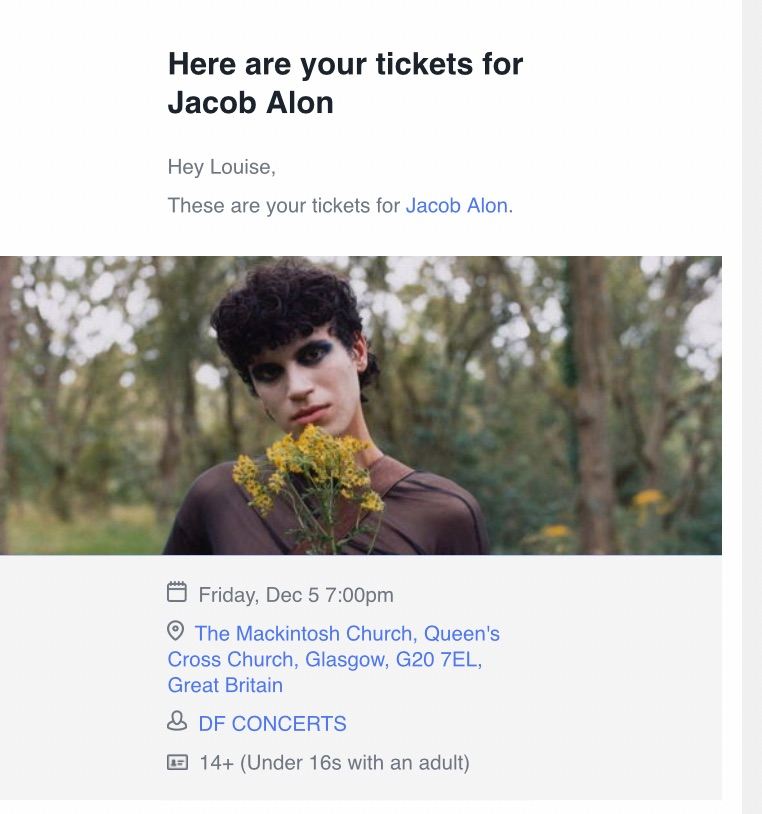Click the "Hey Louise," greeting text
This screenshot has height=814, width=762.
(x=221, y=167)
